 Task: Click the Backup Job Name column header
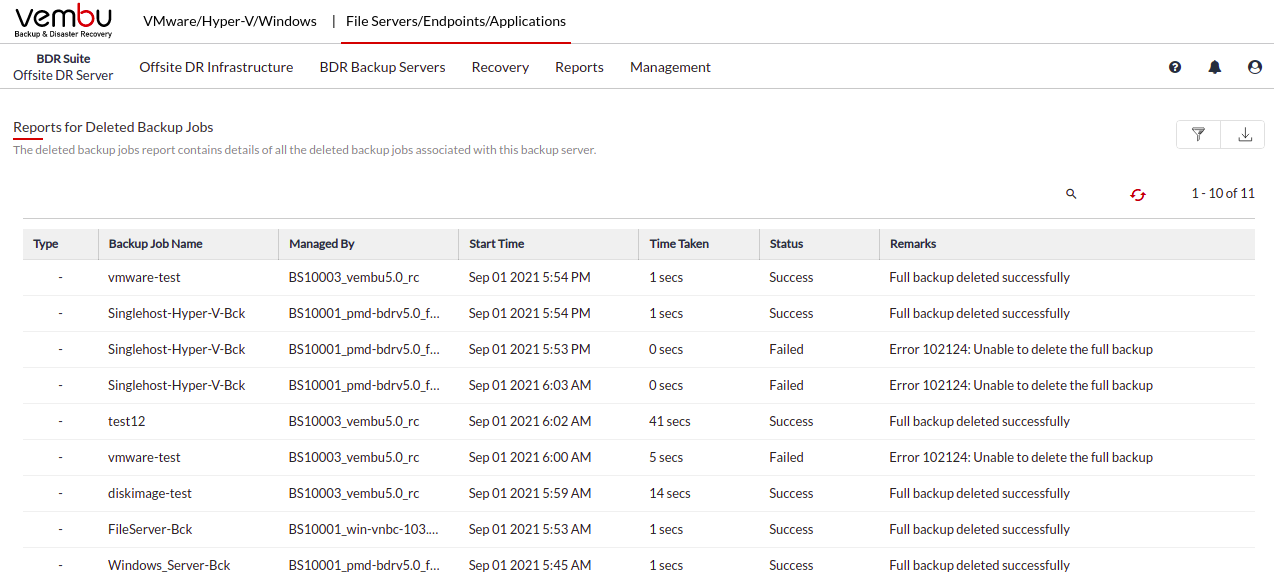[156, 244]
